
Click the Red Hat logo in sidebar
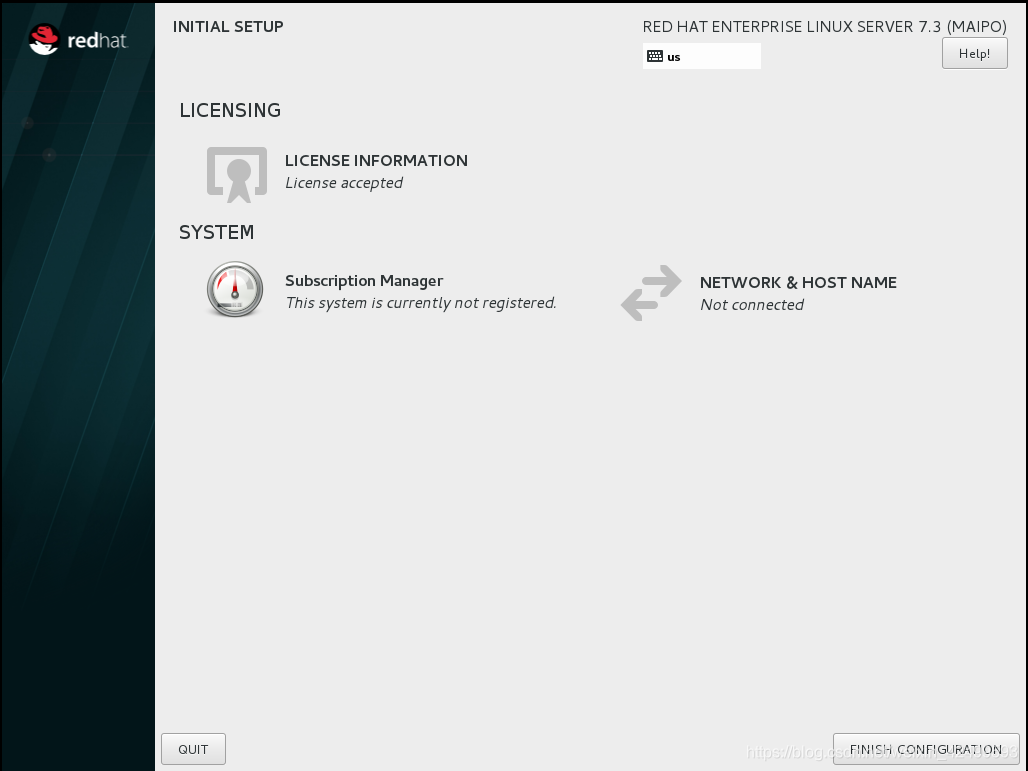78,40
